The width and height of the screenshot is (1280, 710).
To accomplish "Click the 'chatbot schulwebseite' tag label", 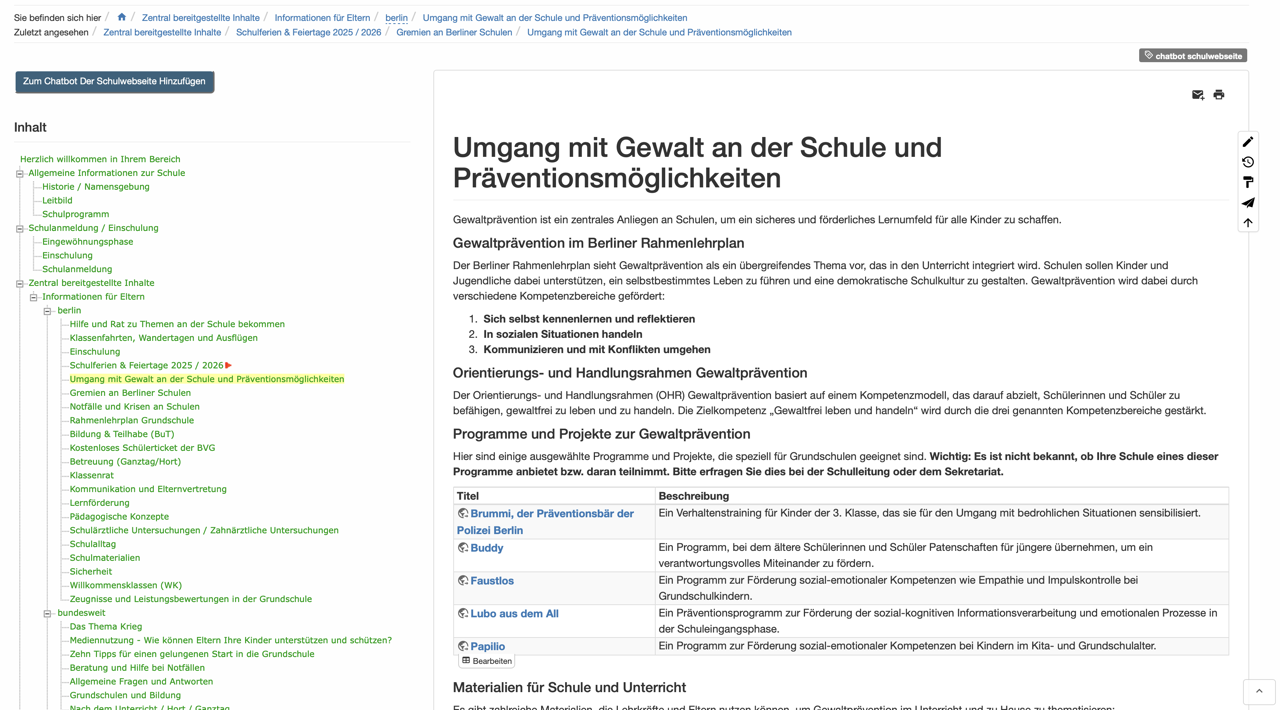I will [x=1192, y=56].
